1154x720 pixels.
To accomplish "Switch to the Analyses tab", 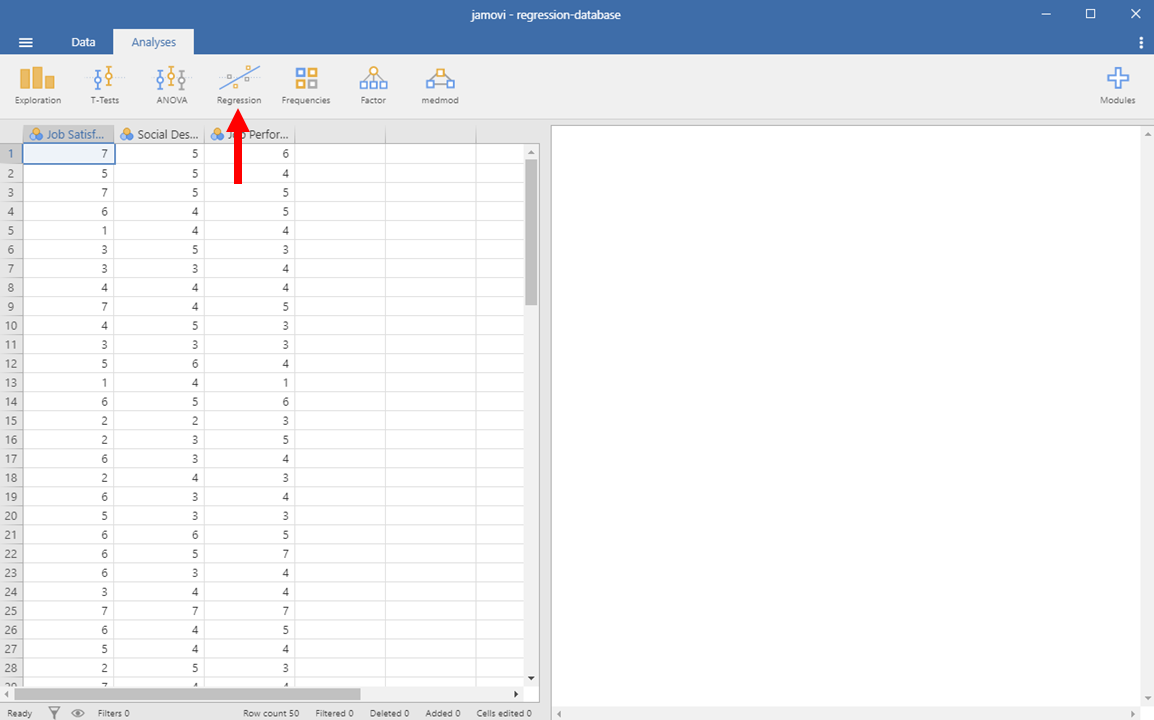I will click(153, 43).
